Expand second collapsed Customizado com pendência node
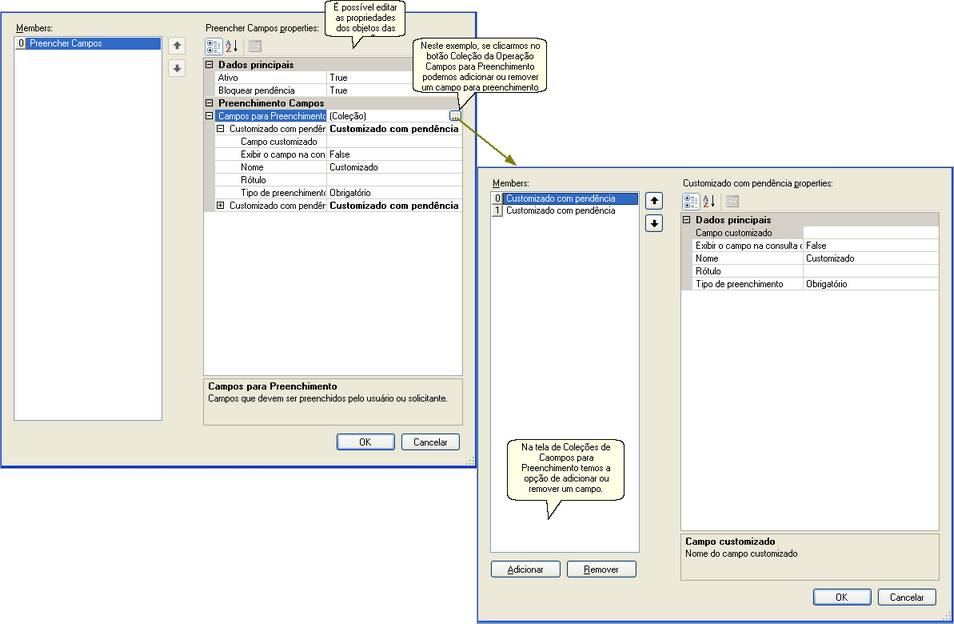954x624 pixels. 220,206
